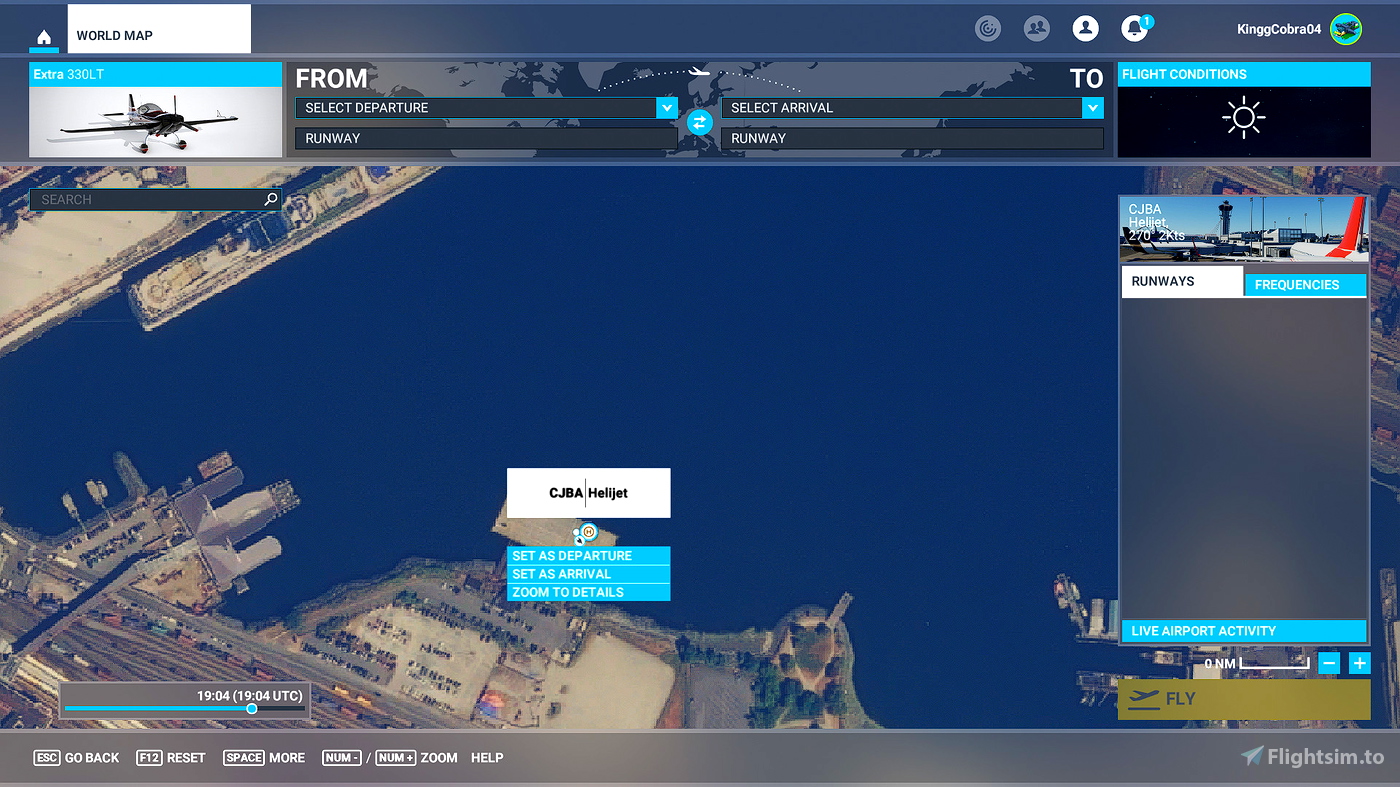Click the SELECT DEPARTURE field
The width and height of the screenshot is (1400, 787).
476,108
